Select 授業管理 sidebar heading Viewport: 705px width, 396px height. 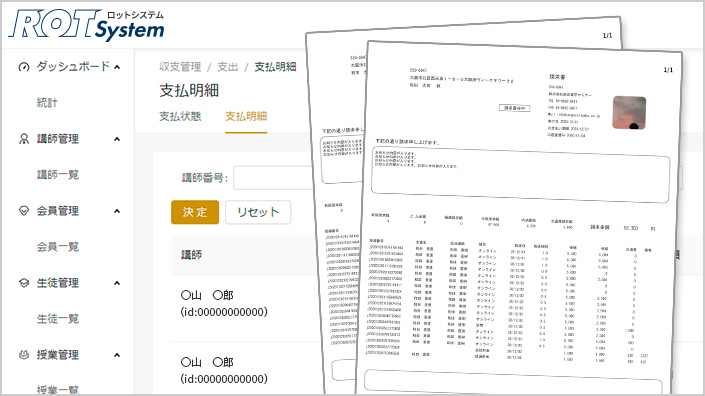pyautogui.click(x=58, y=355)
